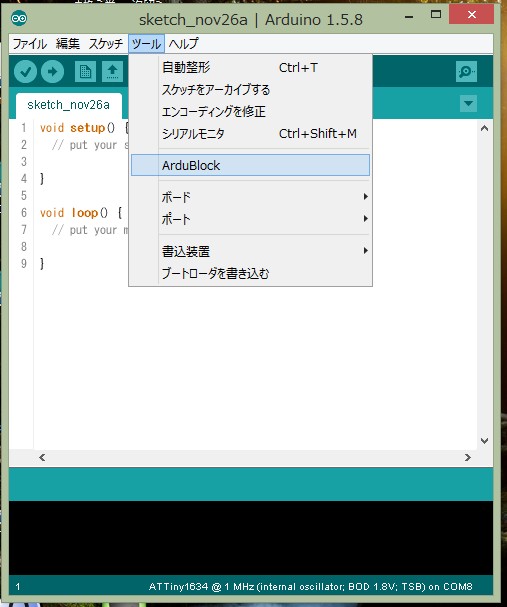Select 自動整形 from the tools menu
Viewport: 507px width, 607px height.
tap(250, 68)
